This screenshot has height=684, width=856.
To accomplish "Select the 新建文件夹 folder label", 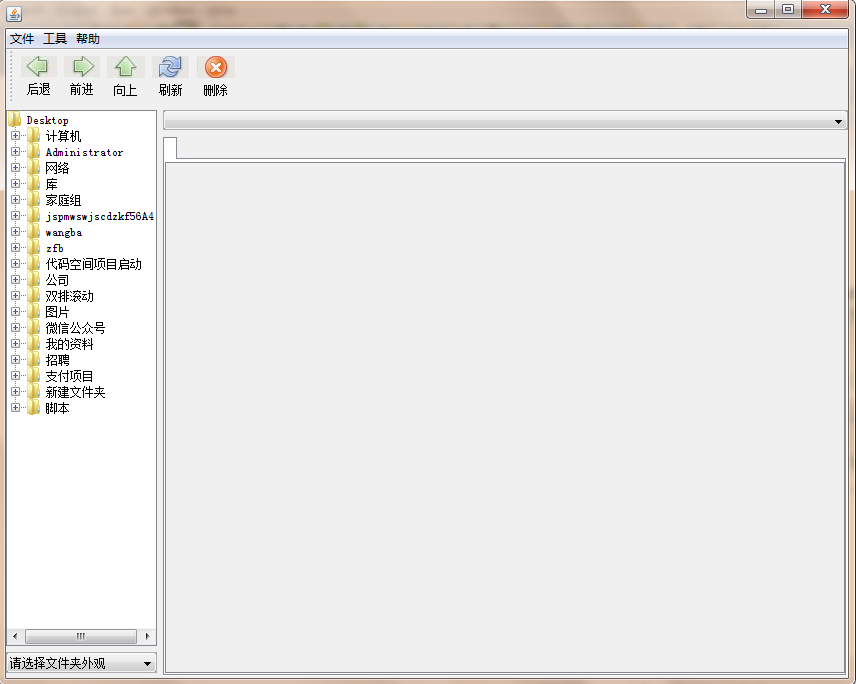I will [x=75, y=392].
